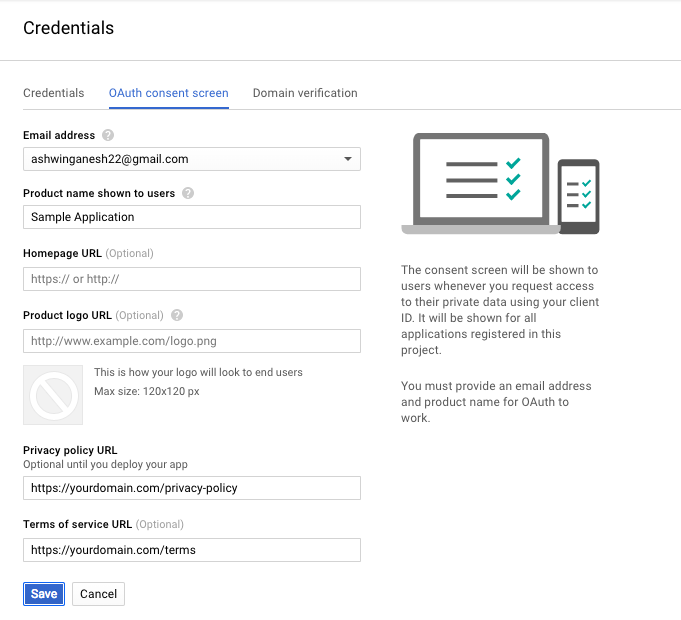The width and height of the screenshot is (681, 620).
Task: Select the ashwinganesh22@gmail.com combo box
Action: [x=192, y=159]
